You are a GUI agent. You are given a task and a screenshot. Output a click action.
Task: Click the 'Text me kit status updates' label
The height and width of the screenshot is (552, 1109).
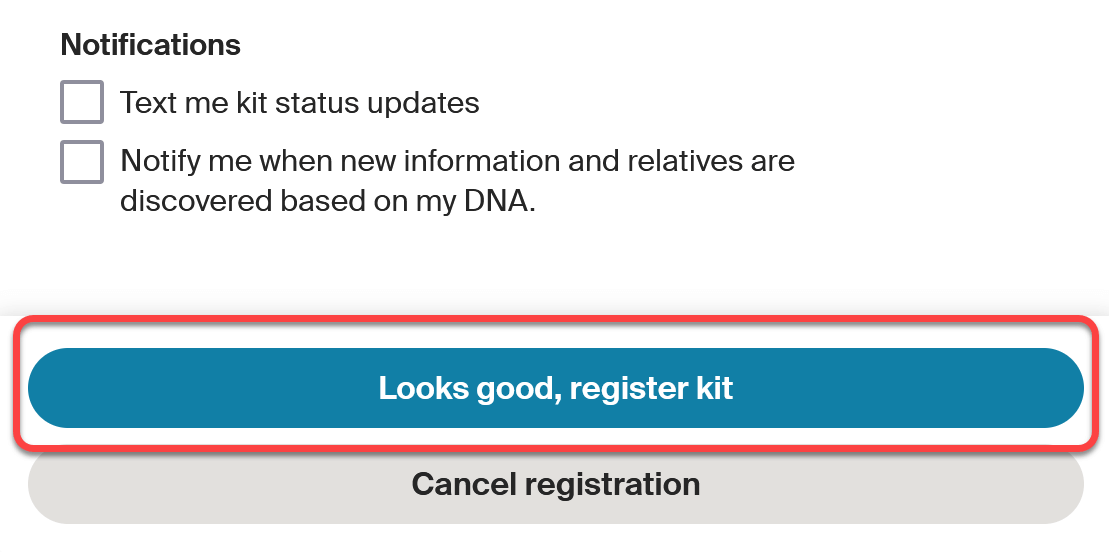point(300,103)
